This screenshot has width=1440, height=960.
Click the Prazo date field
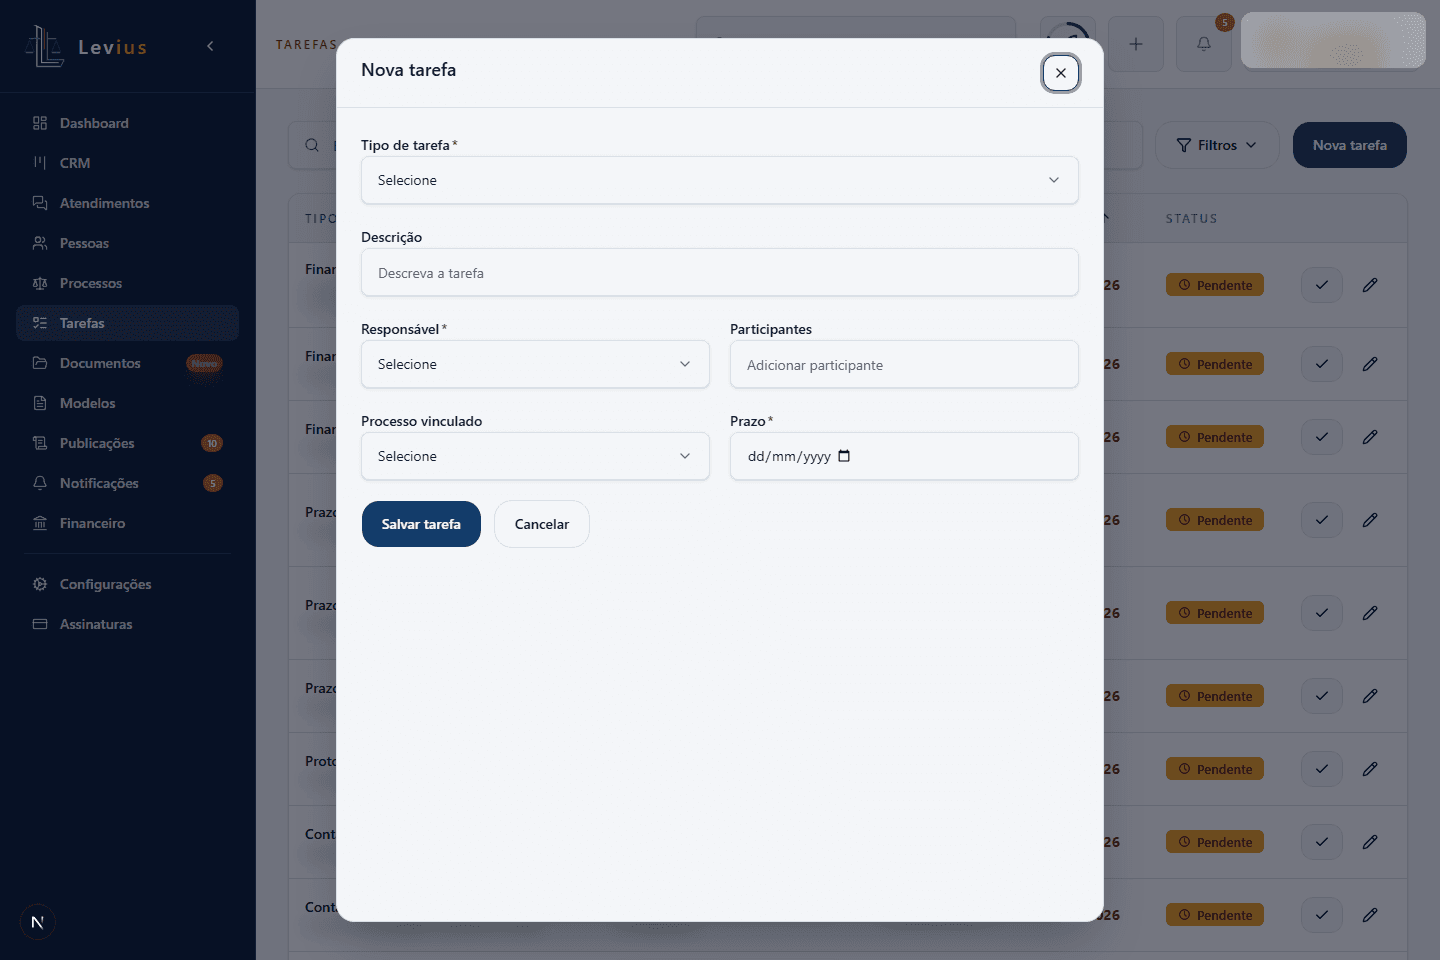point(904,456)
